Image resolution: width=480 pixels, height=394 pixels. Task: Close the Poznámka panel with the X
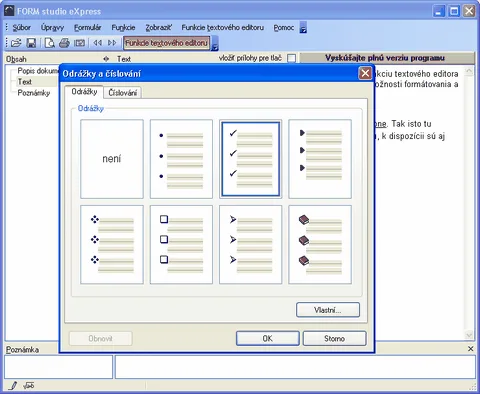(x=471, y=349)
